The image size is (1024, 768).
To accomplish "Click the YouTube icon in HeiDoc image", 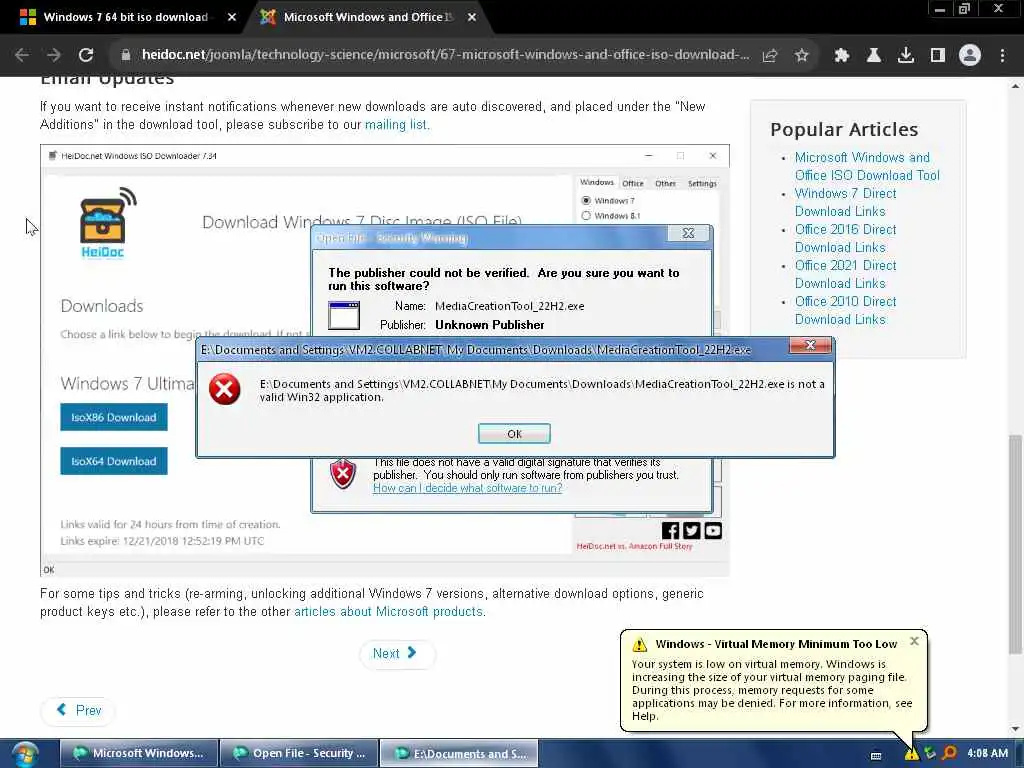I will tap(713, 530).
